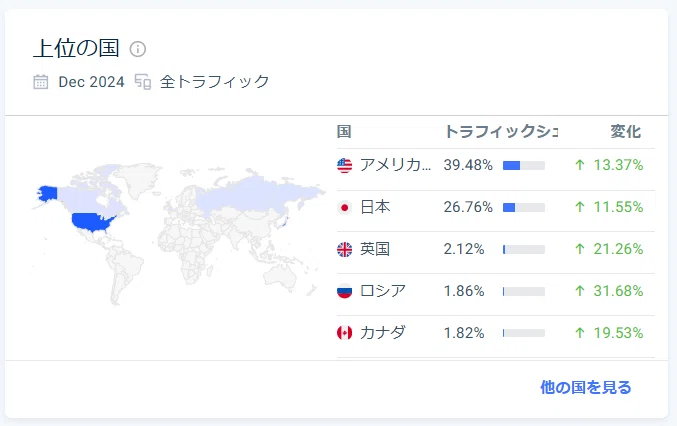Select the アメリカ country name
Screen dimensions: 677x426
coord(395,165)
